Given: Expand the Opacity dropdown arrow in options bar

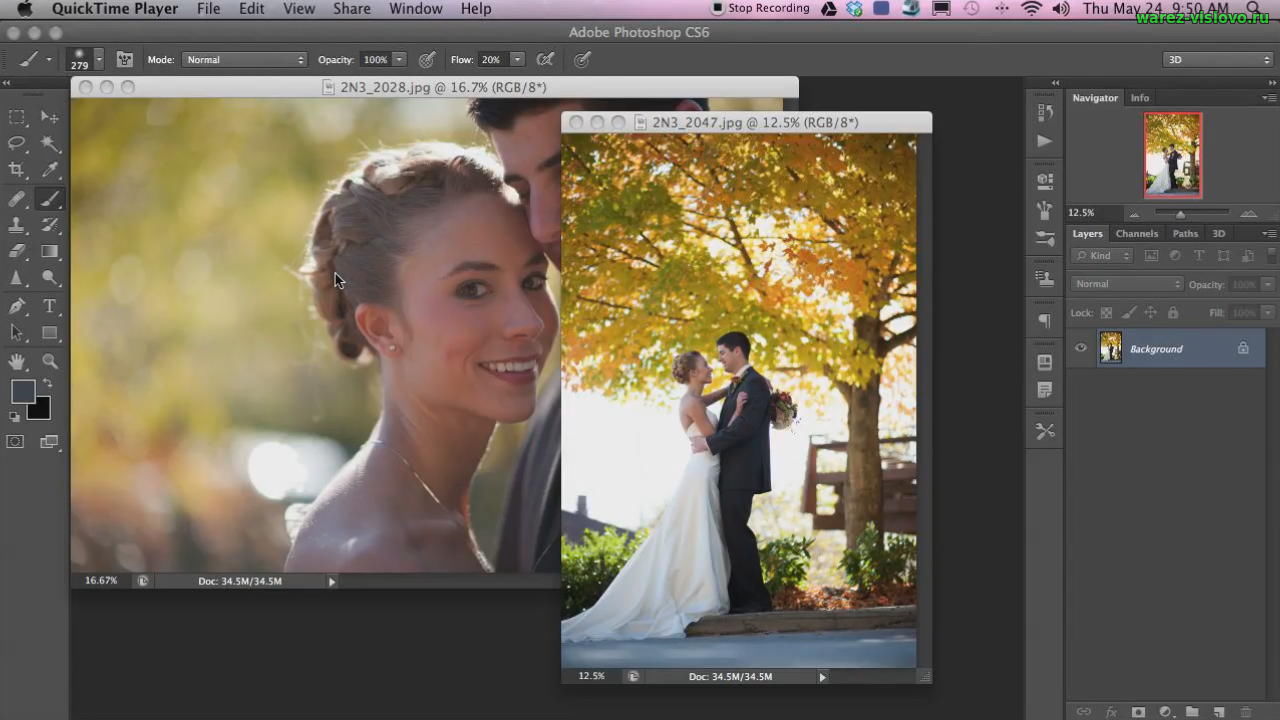Looking at the screenshot, I should pos(399,60).
